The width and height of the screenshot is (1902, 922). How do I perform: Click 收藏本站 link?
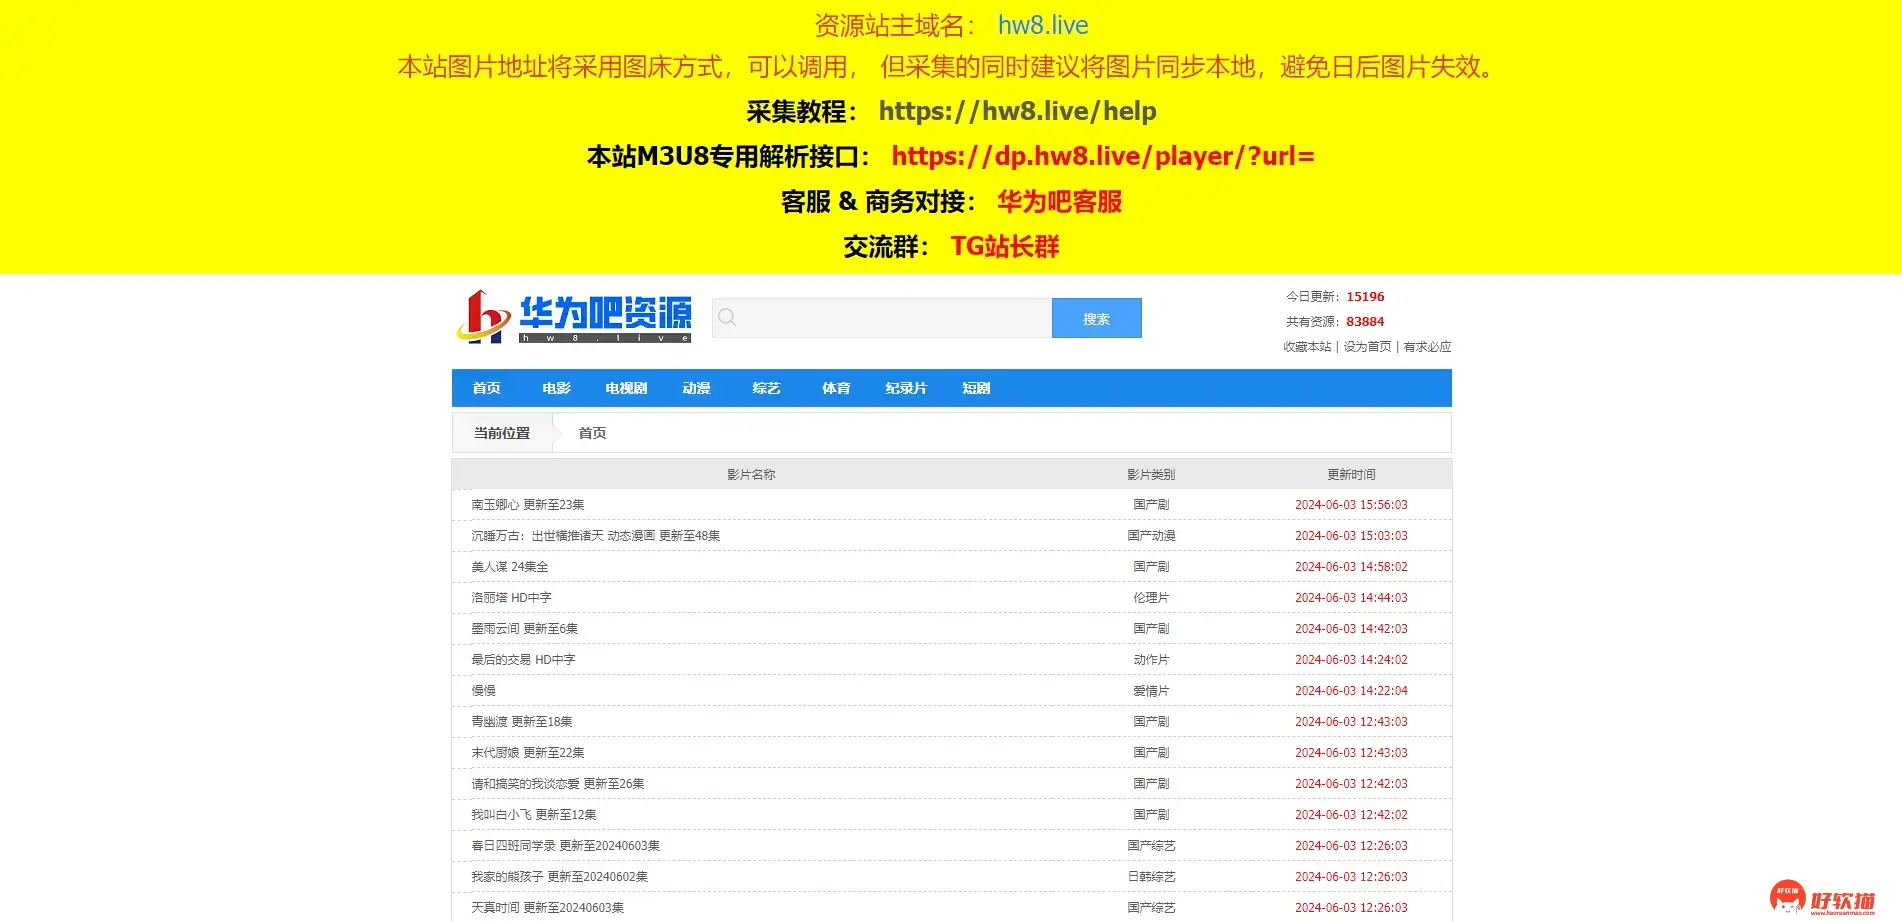coord(1307,347)
